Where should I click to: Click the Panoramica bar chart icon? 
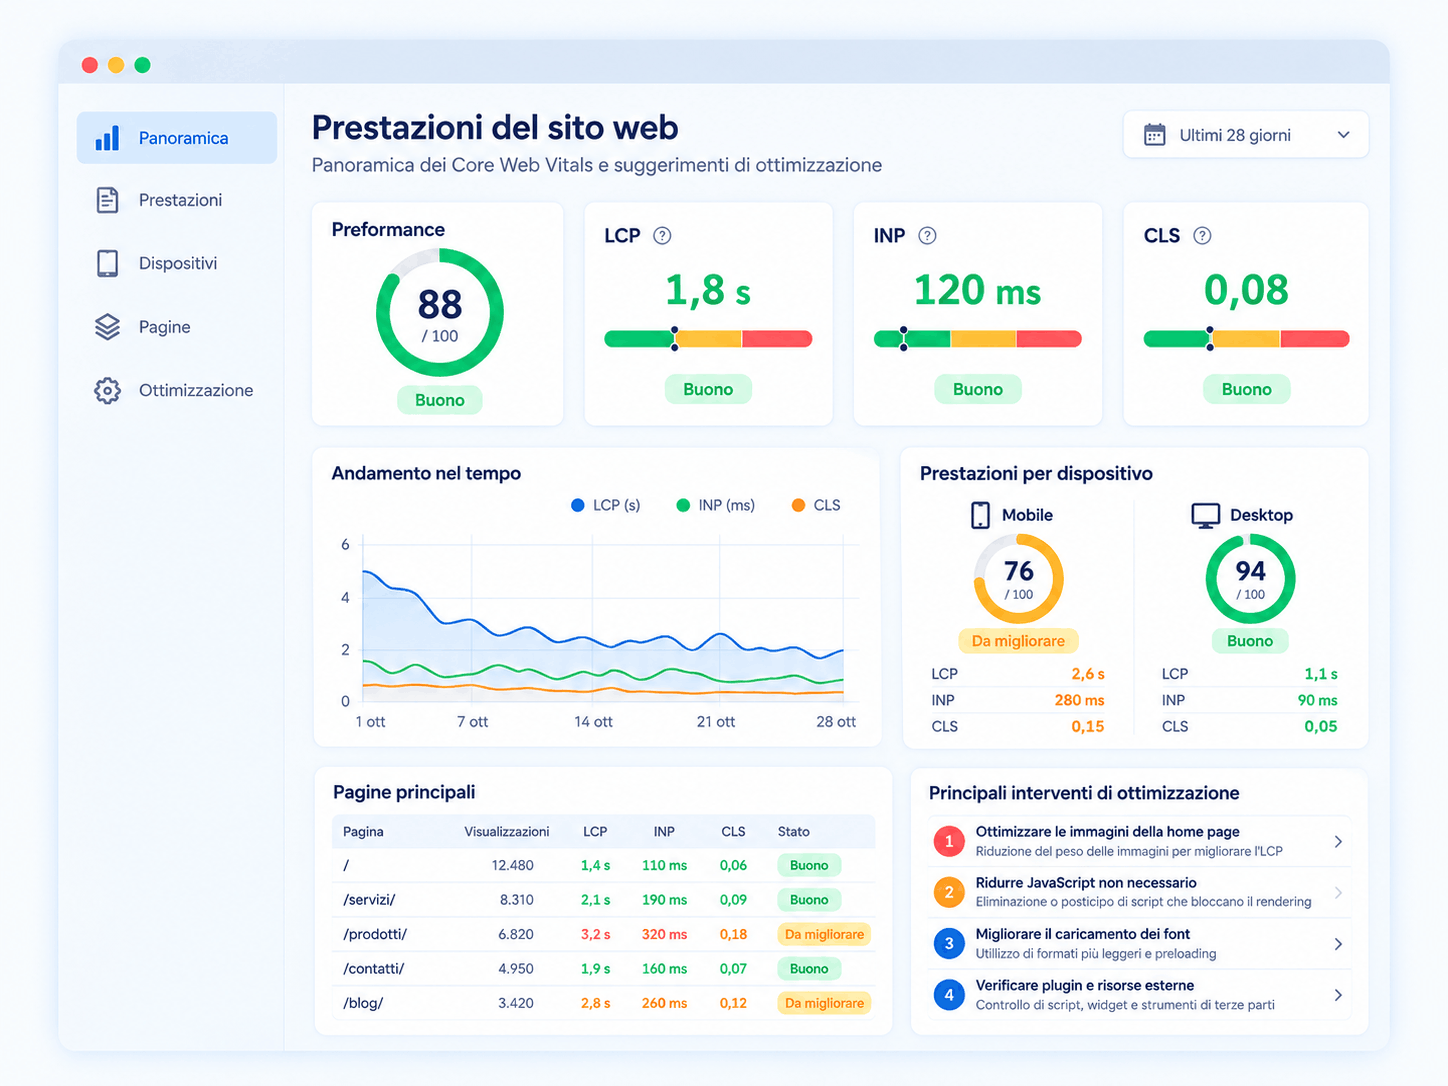point(107,138)
